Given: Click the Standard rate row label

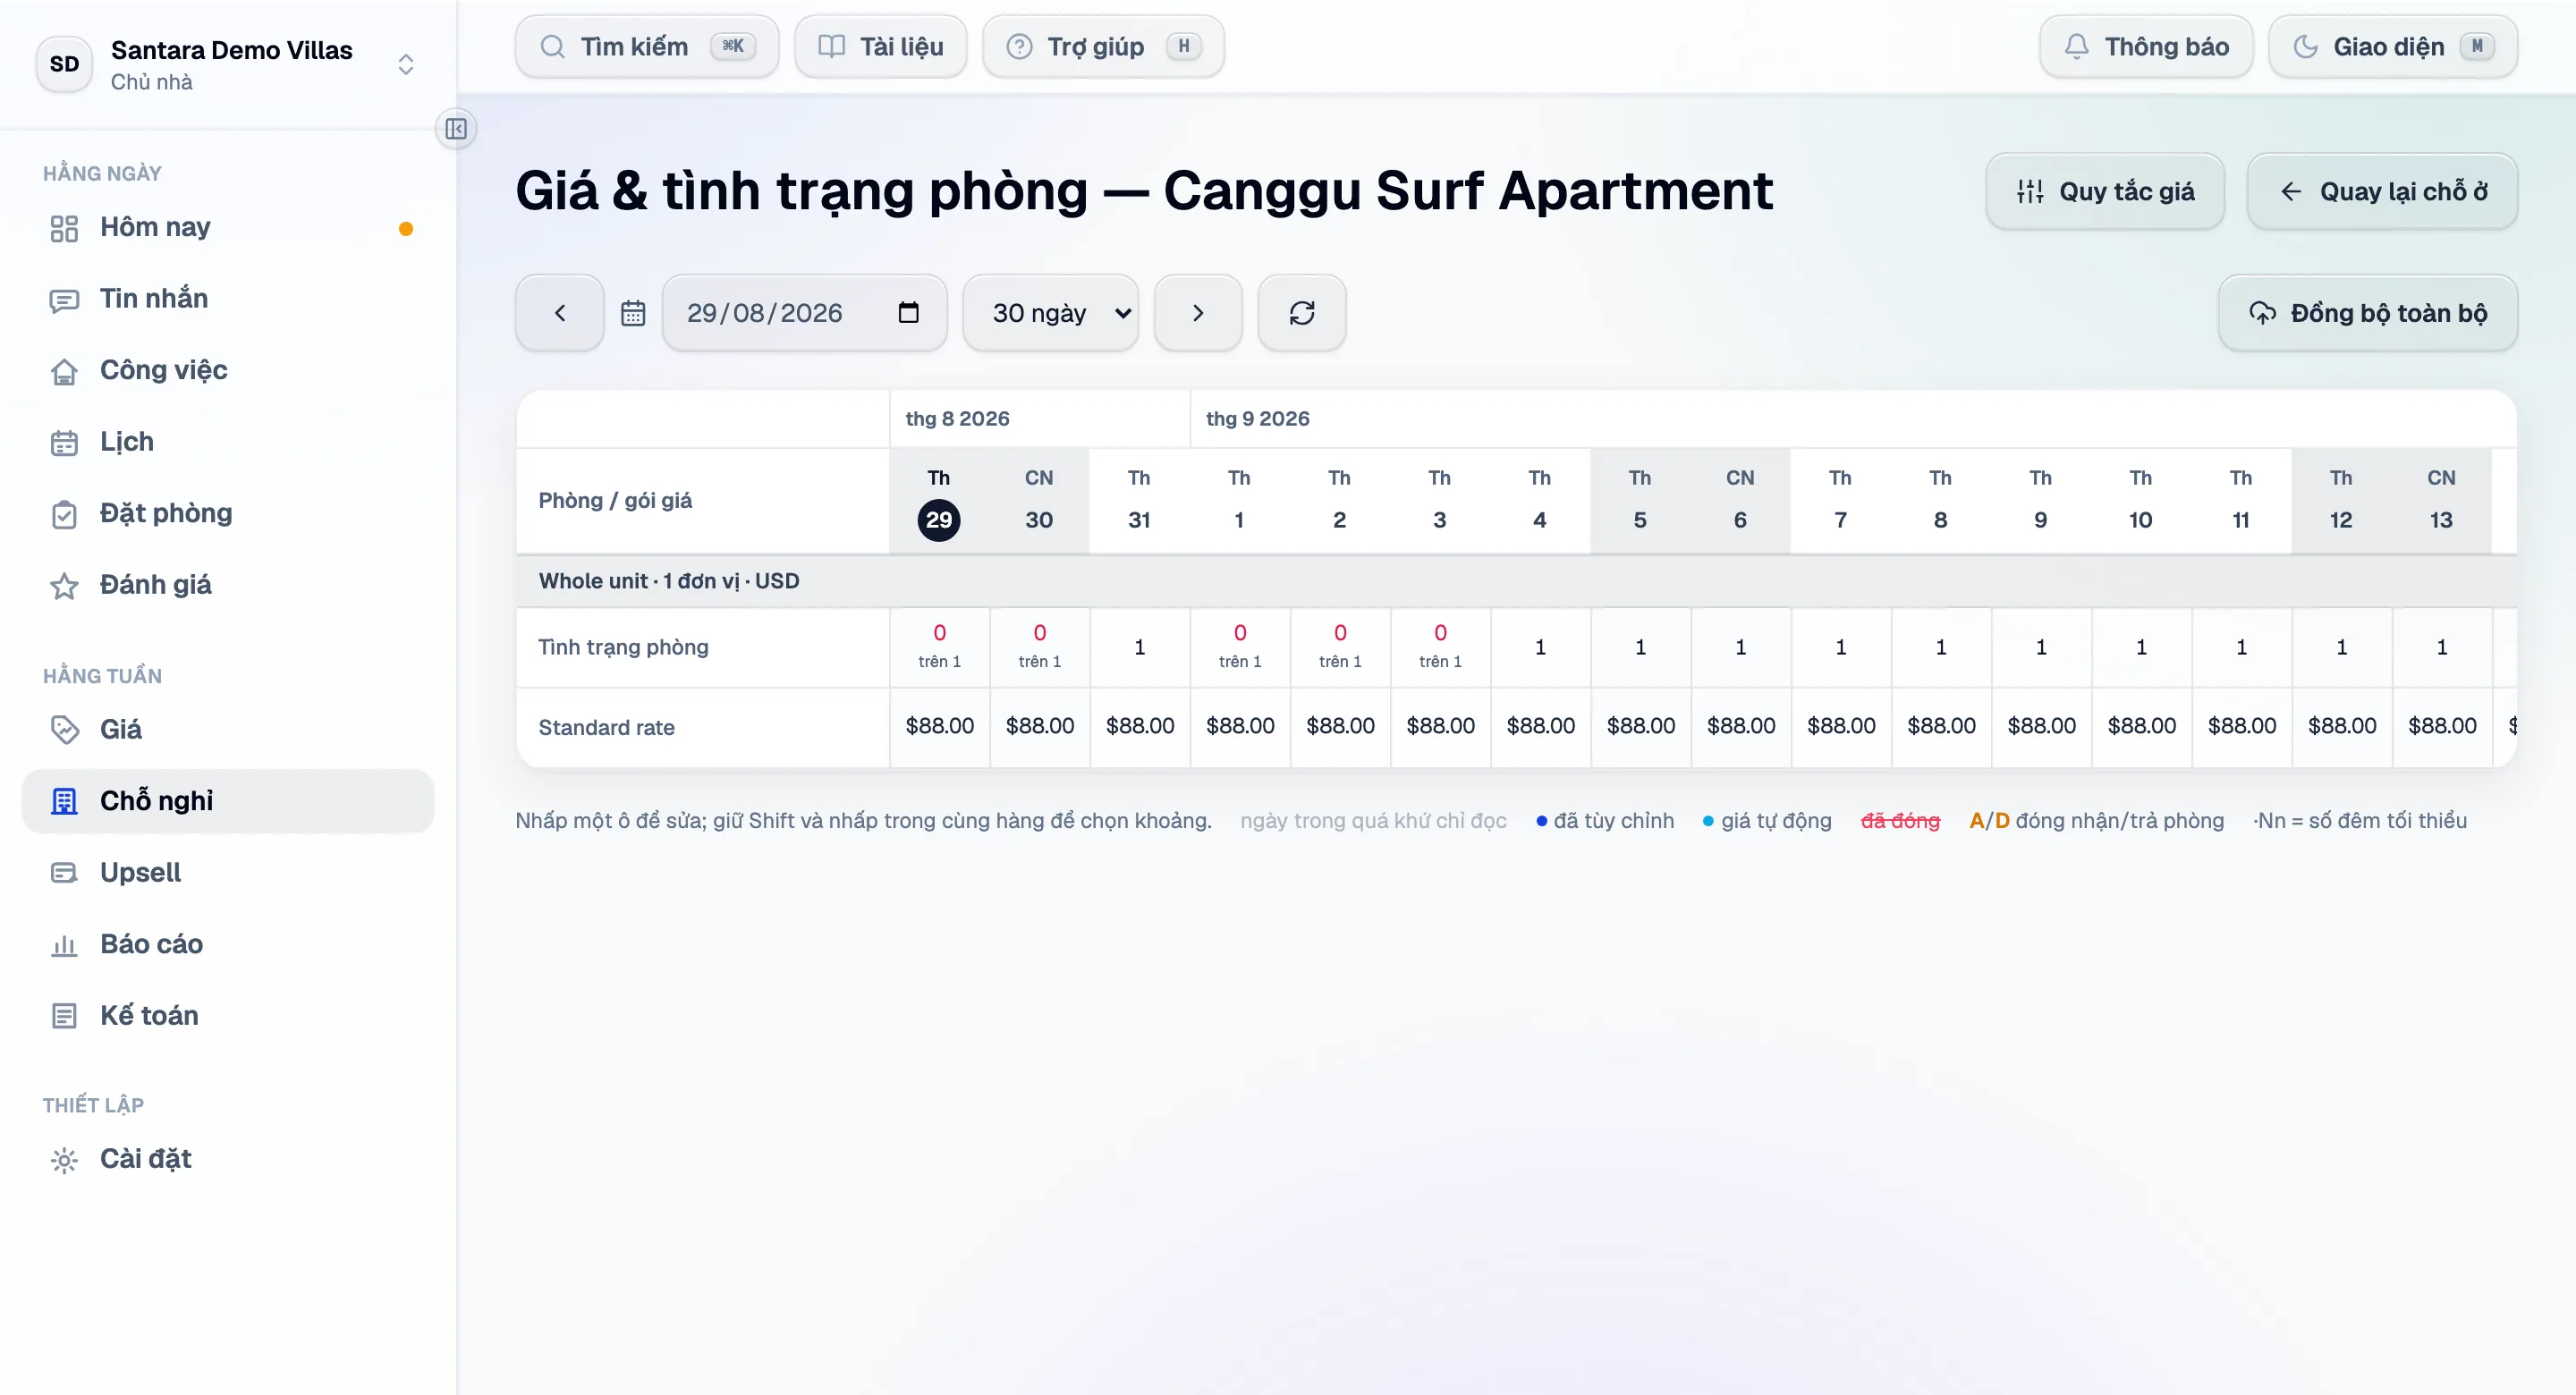Looking at the screenshot, I should coord(606,728).
